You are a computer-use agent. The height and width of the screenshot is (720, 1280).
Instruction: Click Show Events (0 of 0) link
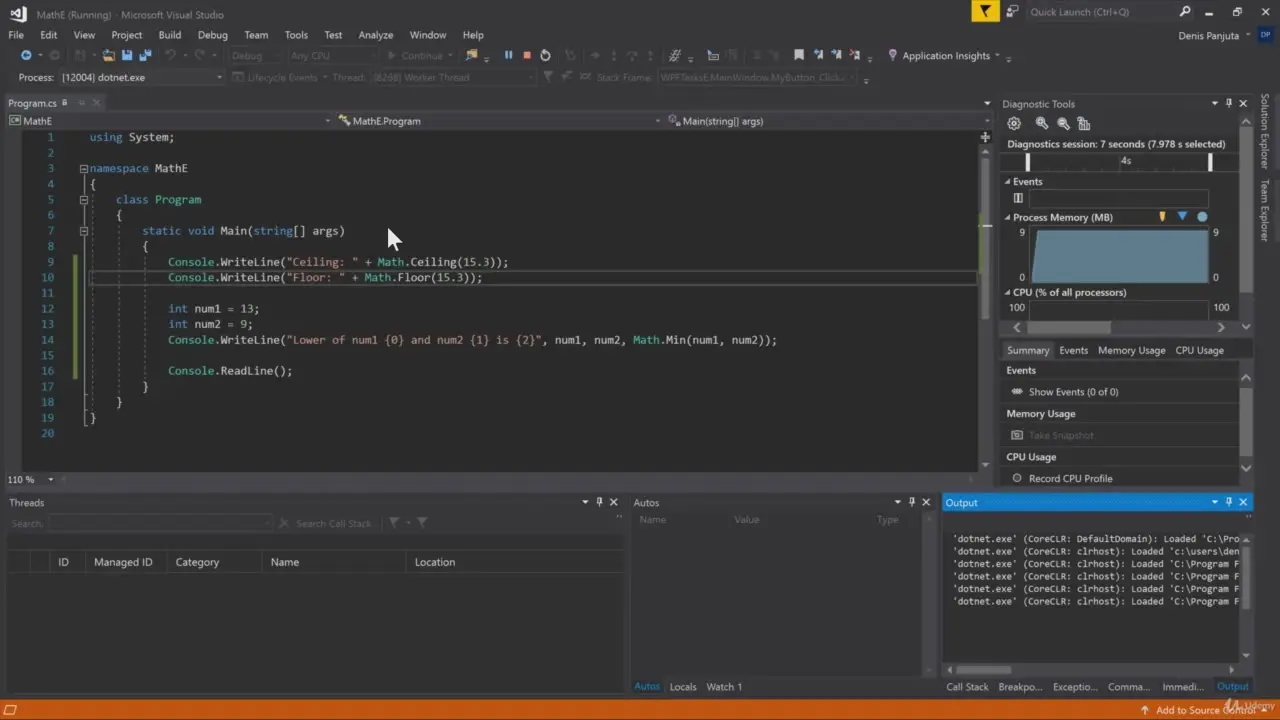point(1073,392)
